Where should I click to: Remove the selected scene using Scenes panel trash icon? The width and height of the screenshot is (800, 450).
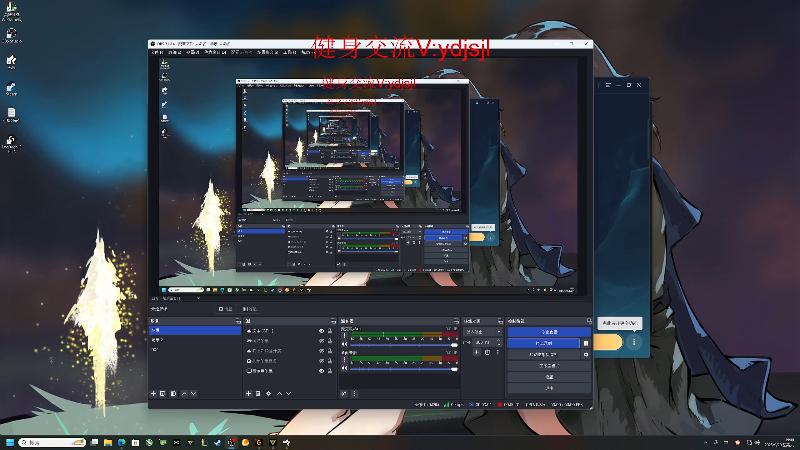coord(163,393)
